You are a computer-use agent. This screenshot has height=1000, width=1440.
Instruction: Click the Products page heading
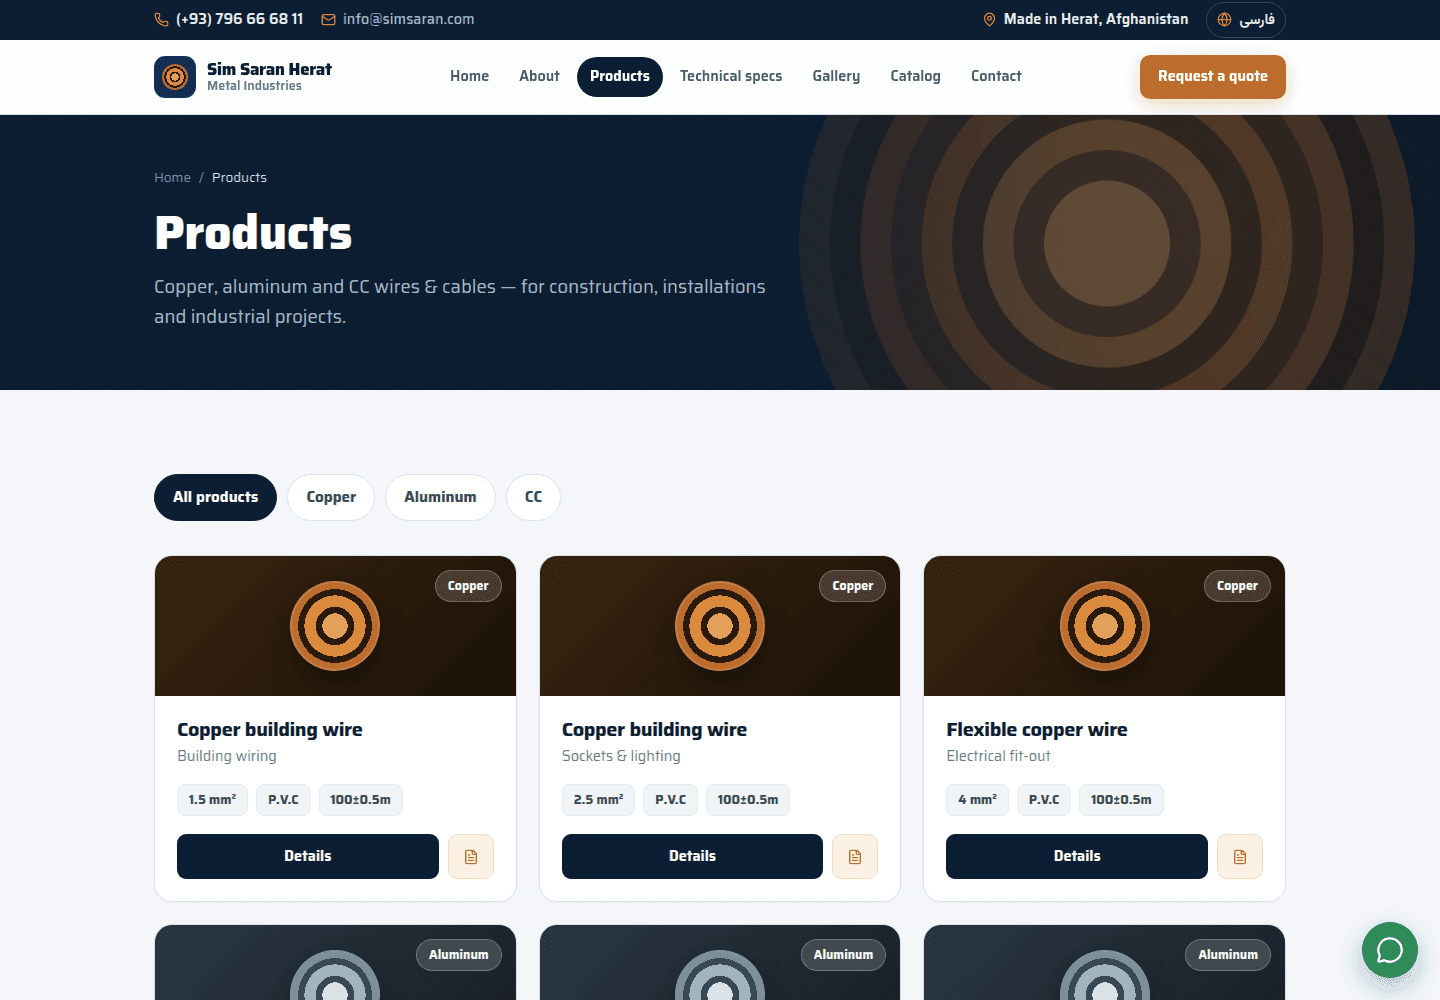coord(253,233)
